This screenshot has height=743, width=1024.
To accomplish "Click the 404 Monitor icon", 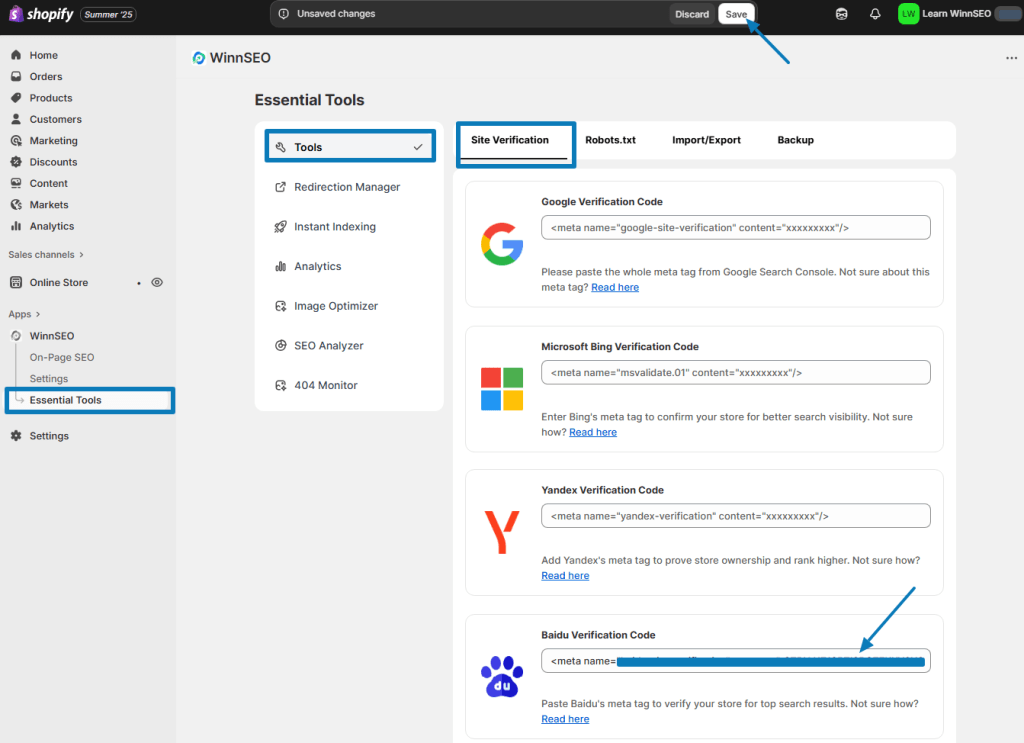I will point(281,385).
